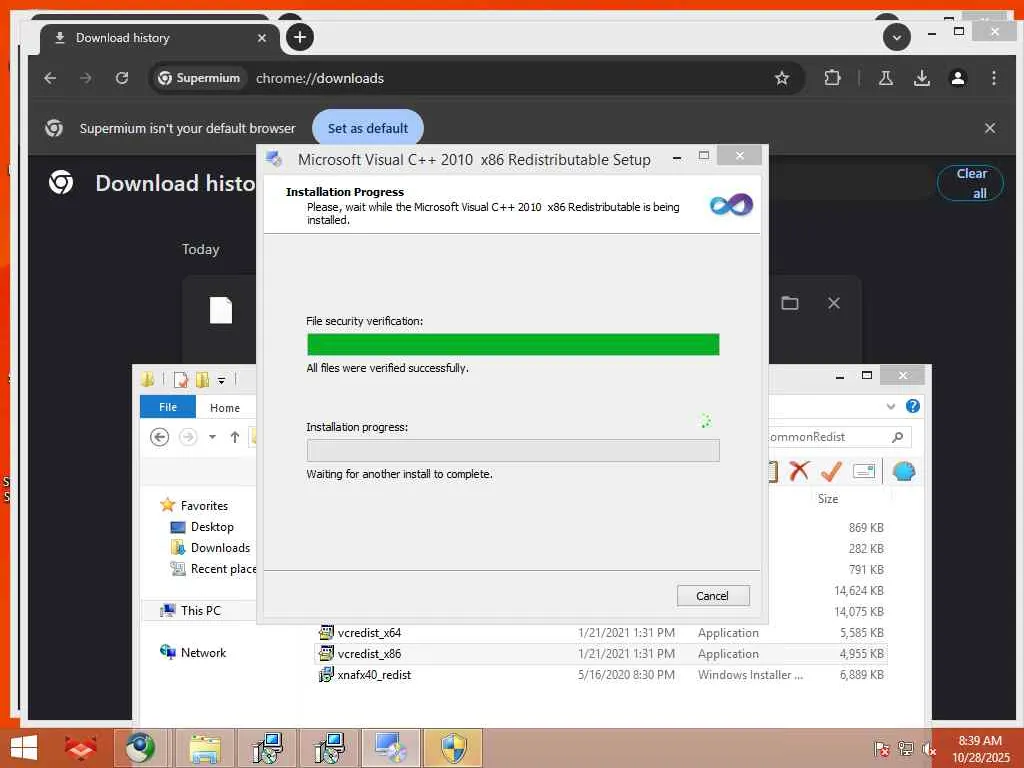Click the Supermium site info chip
1024x768 pixels.
200,78
